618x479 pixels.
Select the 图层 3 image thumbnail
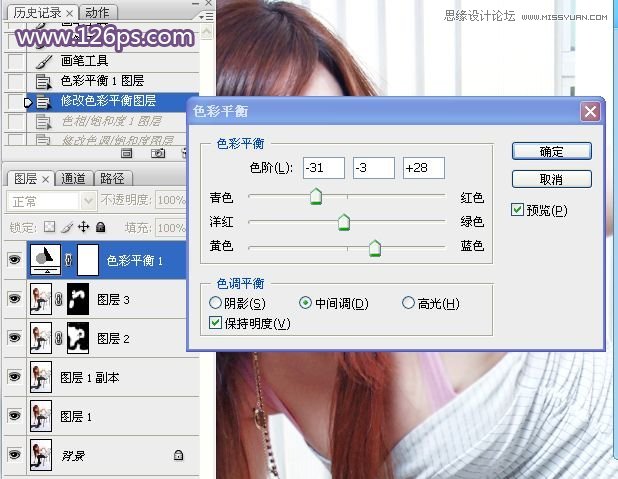pos(41,299)
